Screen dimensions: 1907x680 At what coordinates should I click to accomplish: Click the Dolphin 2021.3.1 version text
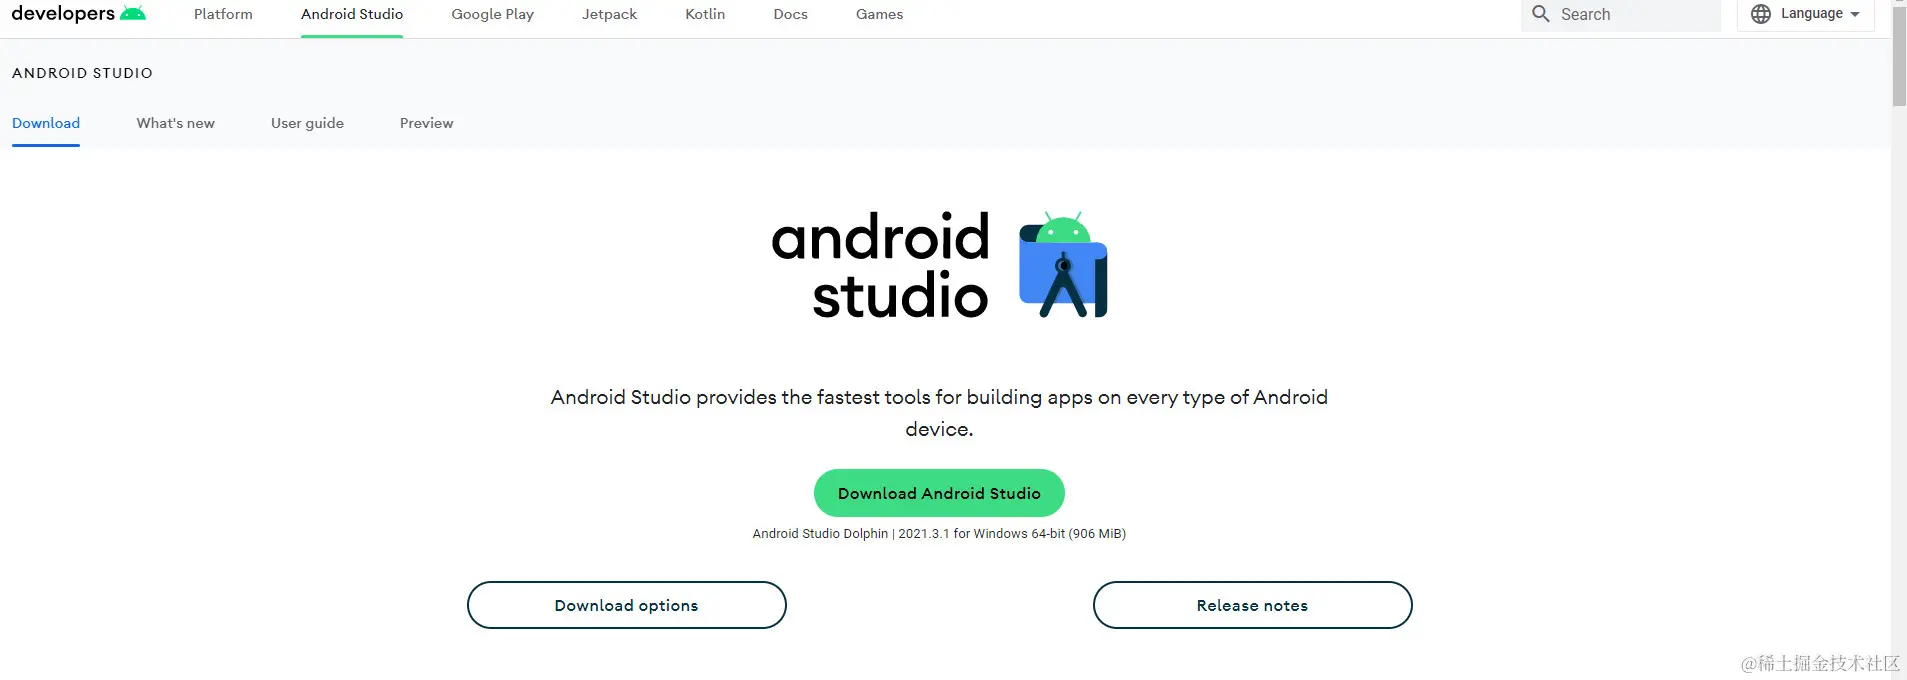point(939,534)
